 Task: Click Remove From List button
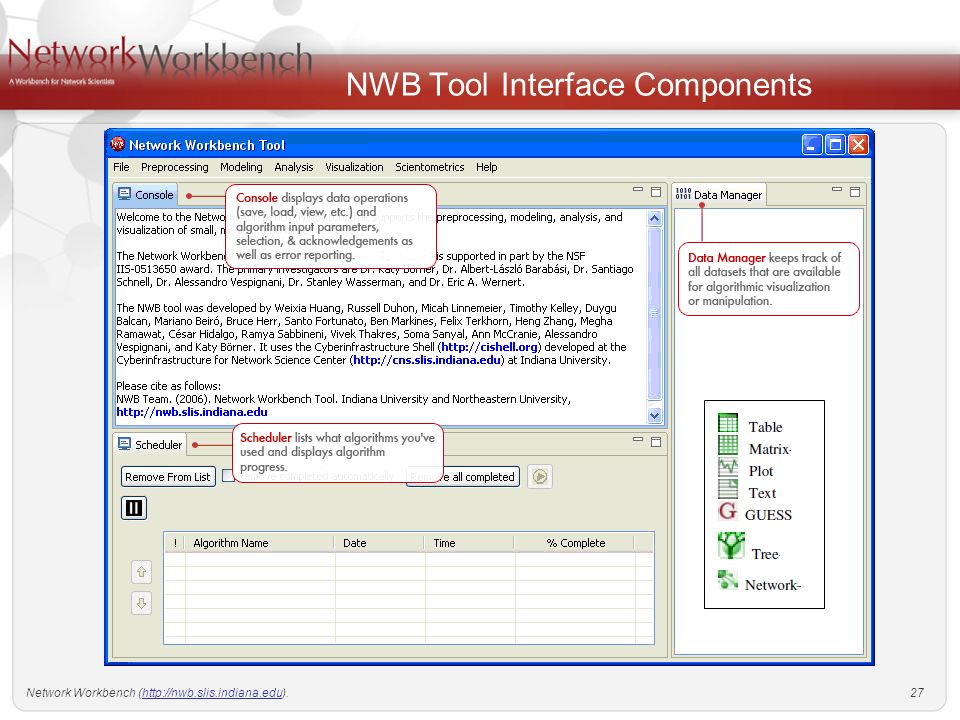(x=168, y=477)
